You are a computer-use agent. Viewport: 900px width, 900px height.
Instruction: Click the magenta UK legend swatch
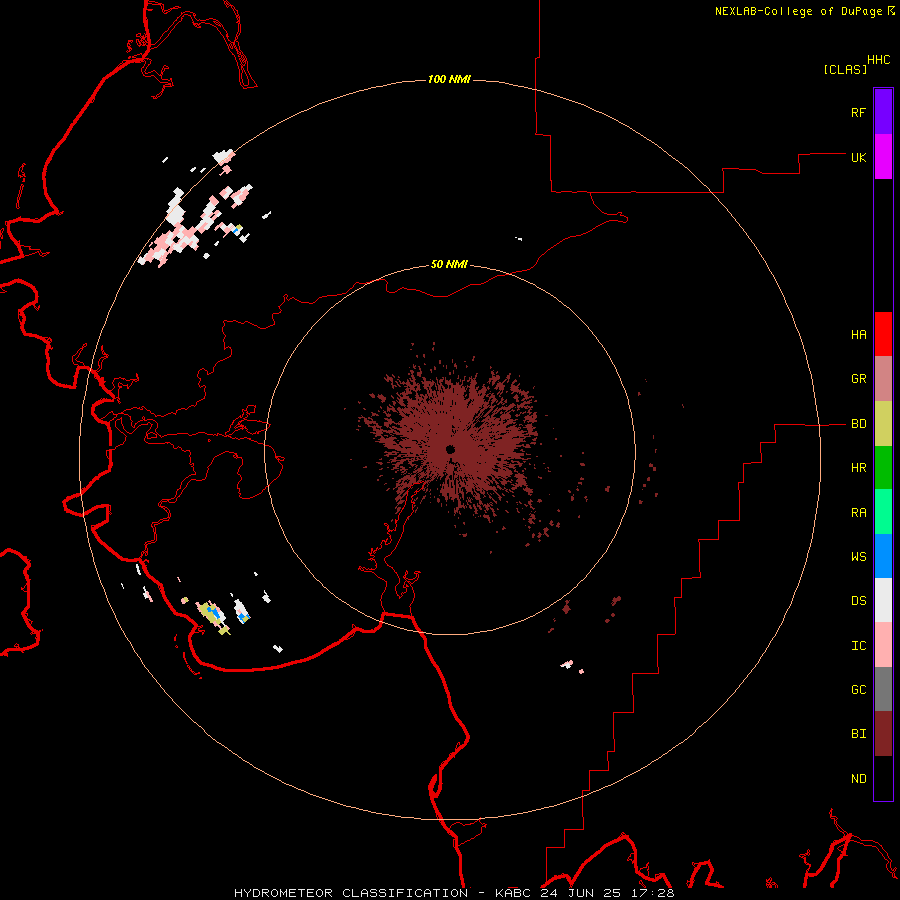pos(883,157)
